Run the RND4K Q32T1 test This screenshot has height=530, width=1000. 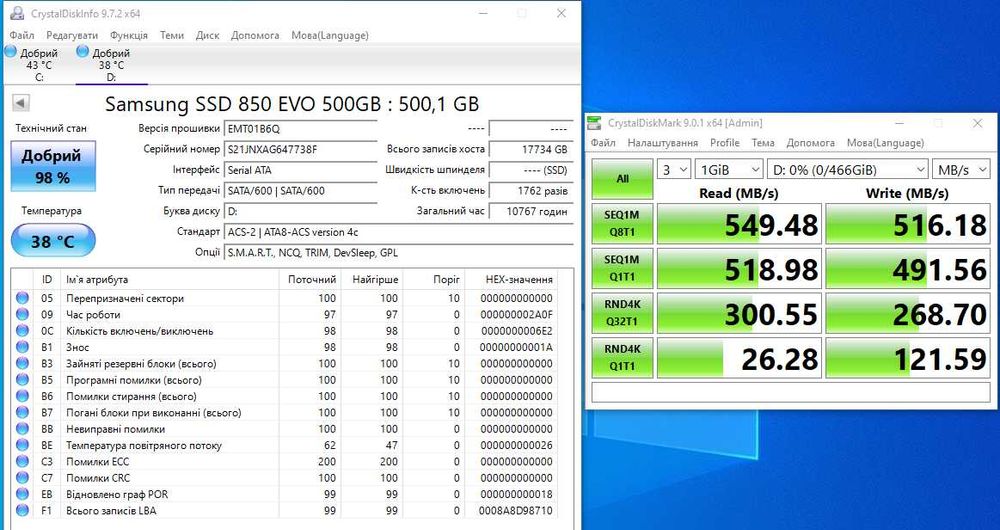622,313
